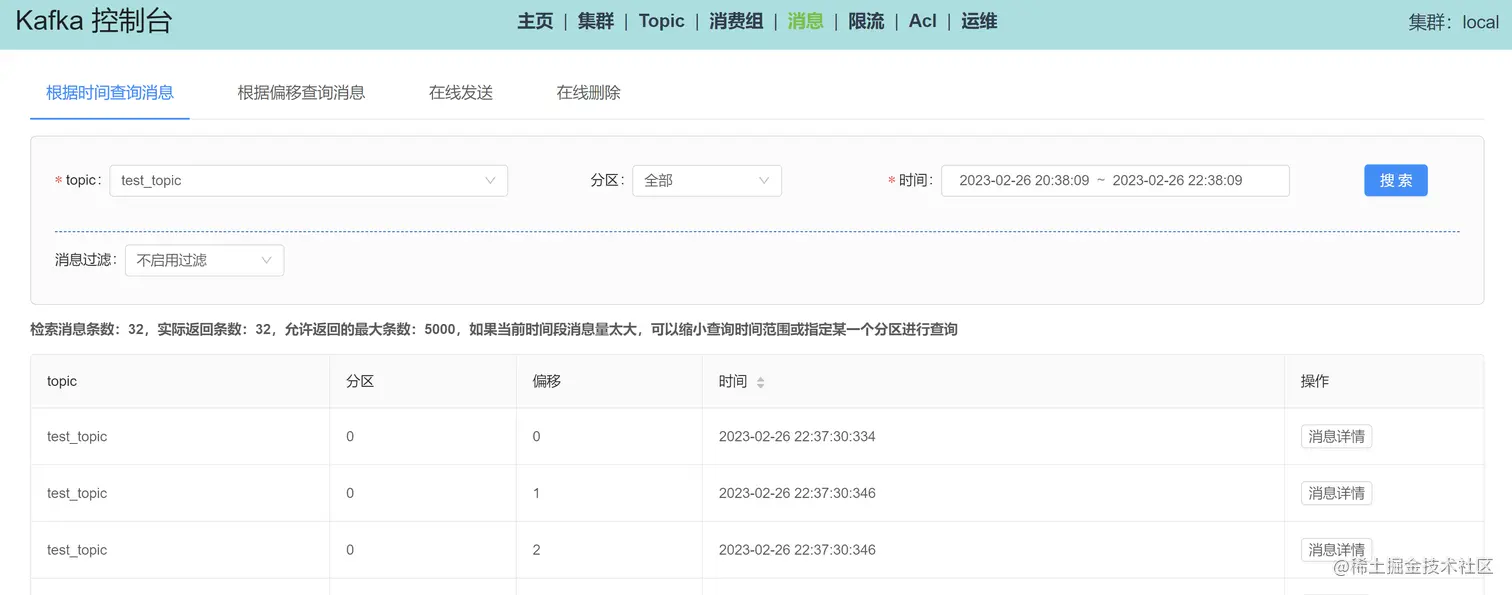This screenshot has width=1512, height=595.
Task: Click time cell 2023-02-26 22:37:30:334
Action: point(797,437)
